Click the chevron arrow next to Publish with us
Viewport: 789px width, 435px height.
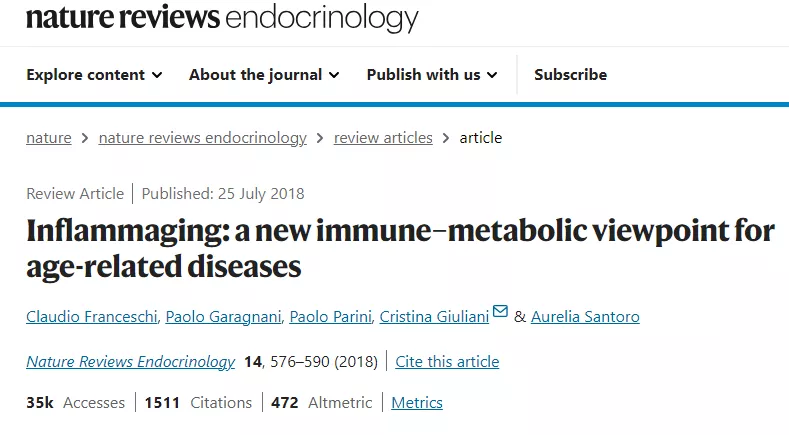pyautogui.click(x=492, y=75)
